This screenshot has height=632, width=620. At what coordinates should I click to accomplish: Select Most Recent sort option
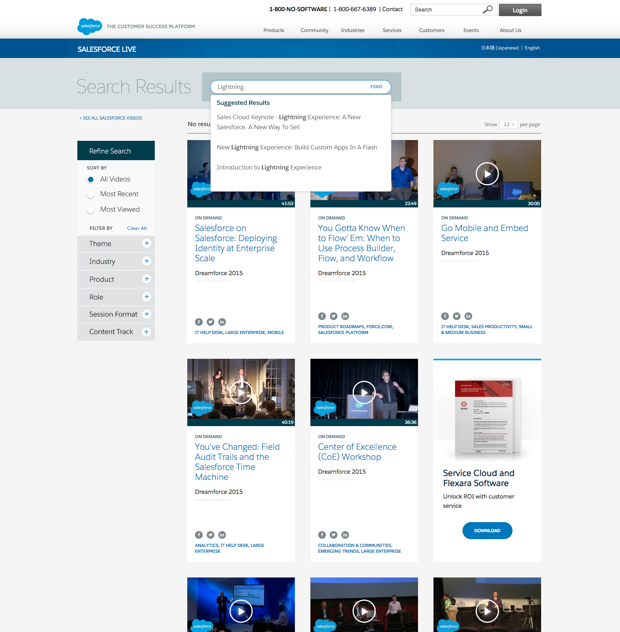pyautogui.click(x=91, y=194)
